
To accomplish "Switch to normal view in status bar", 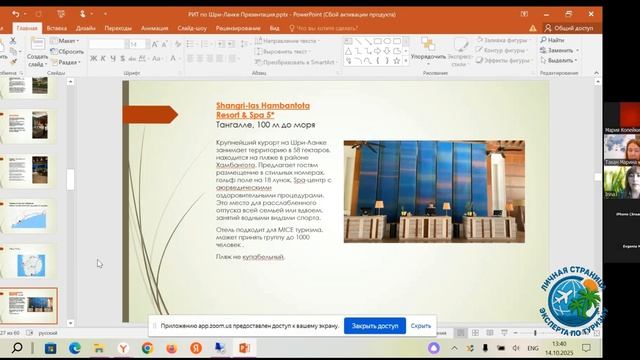I will 461,333.
